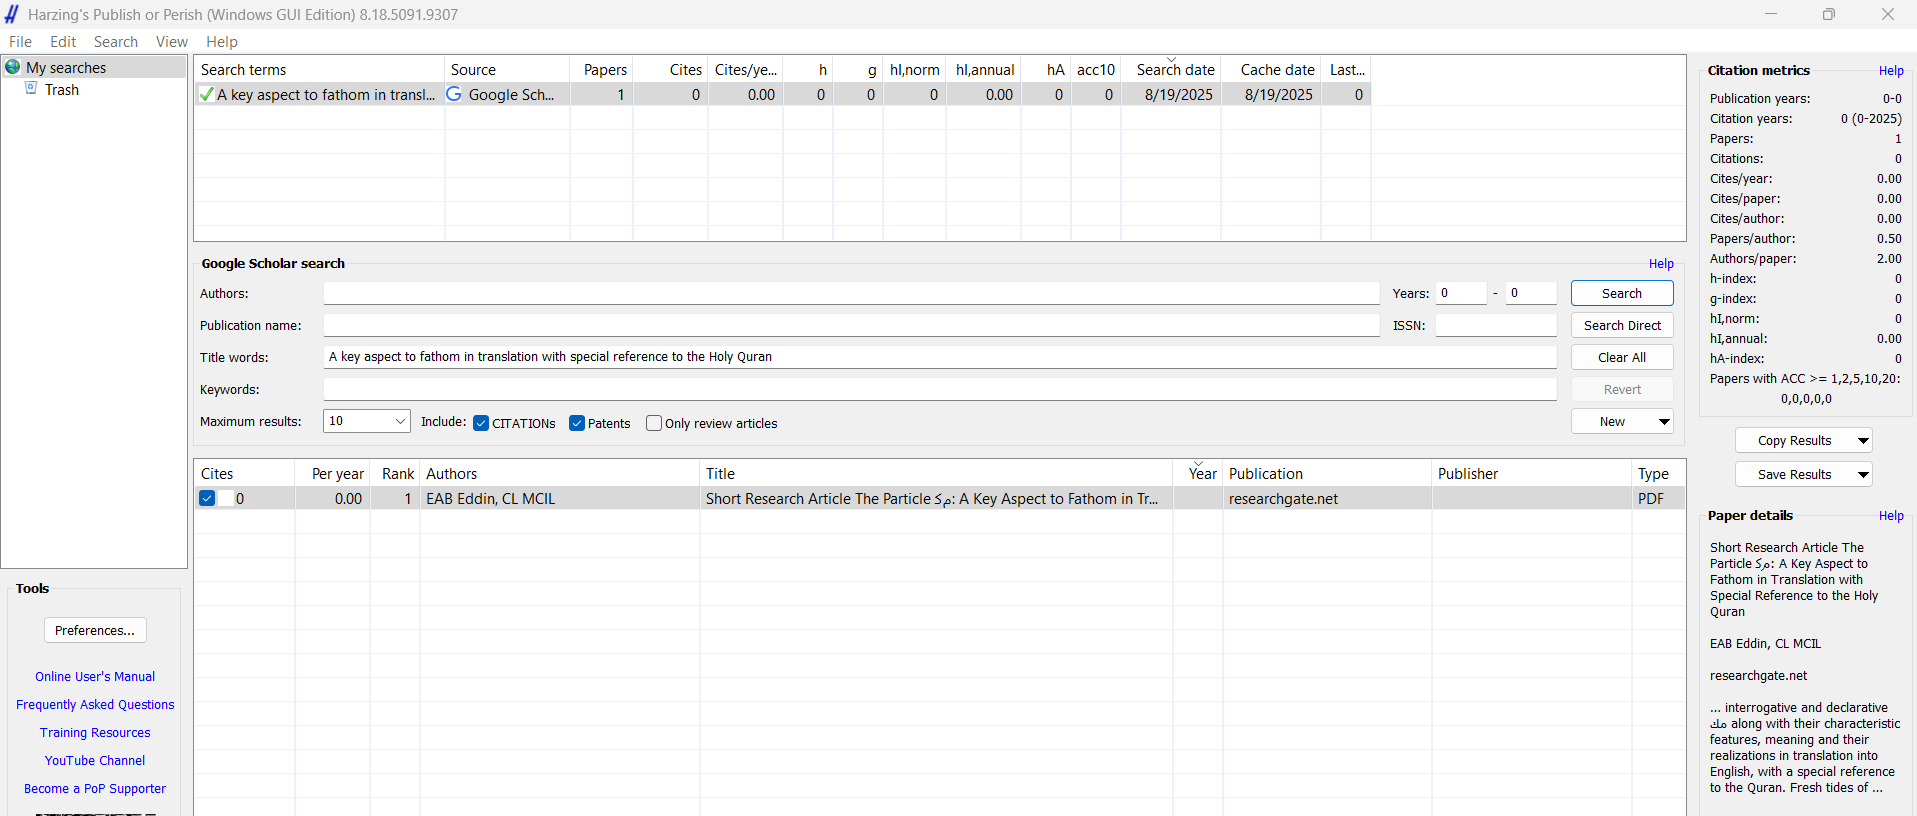The width and height of the screenshot is (1917, 816).
Task: Click into the Keywords field
Action: click(940, 389)
